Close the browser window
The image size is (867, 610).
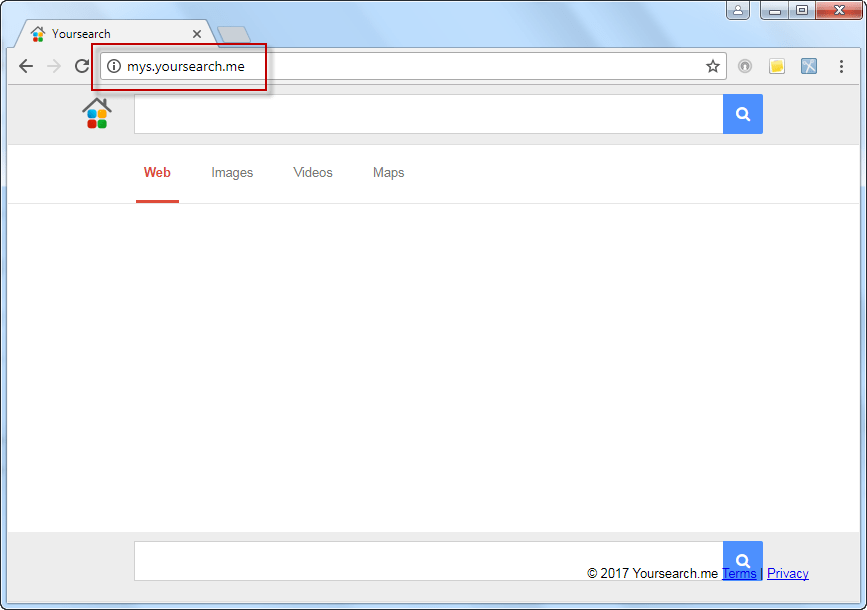pos(839,10)
